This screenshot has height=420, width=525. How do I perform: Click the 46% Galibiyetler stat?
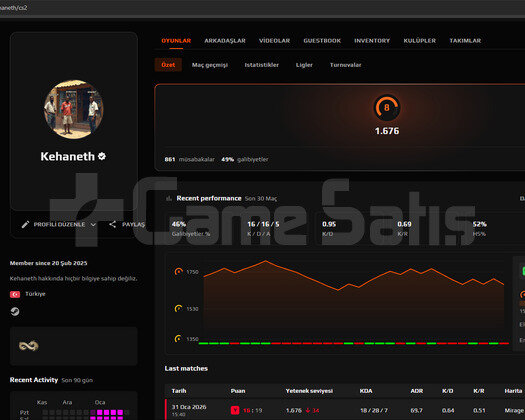point(191,229)
